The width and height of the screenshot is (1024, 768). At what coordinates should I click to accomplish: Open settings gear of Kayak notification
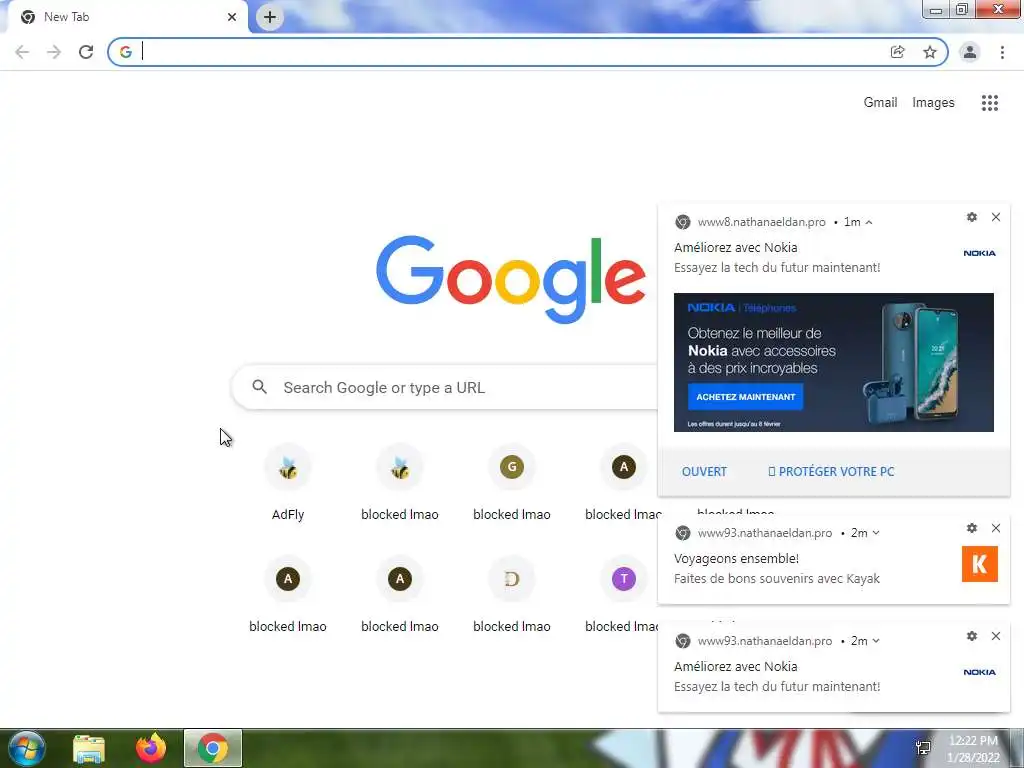pos(972,528)
